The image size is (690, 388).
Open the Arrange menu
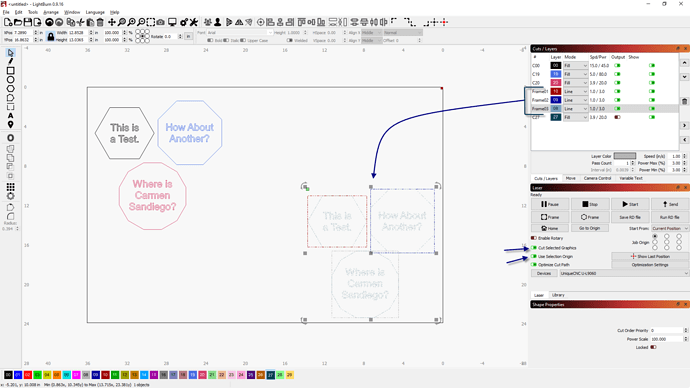51,12
